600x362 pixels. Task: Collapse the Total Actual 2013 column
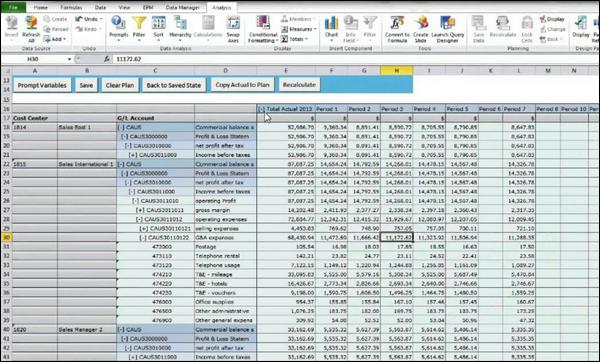coord(261,109)
